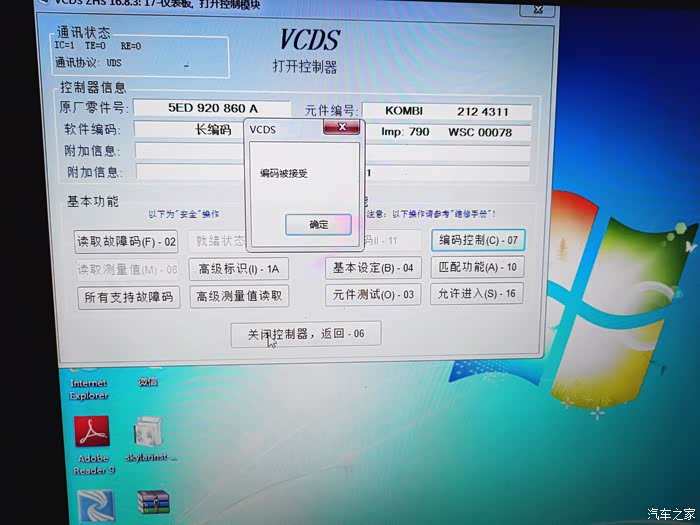Click 允许进入(S) - 16 button
The height and width of the screenshot is (525, 700).
(x=478, y=294)
